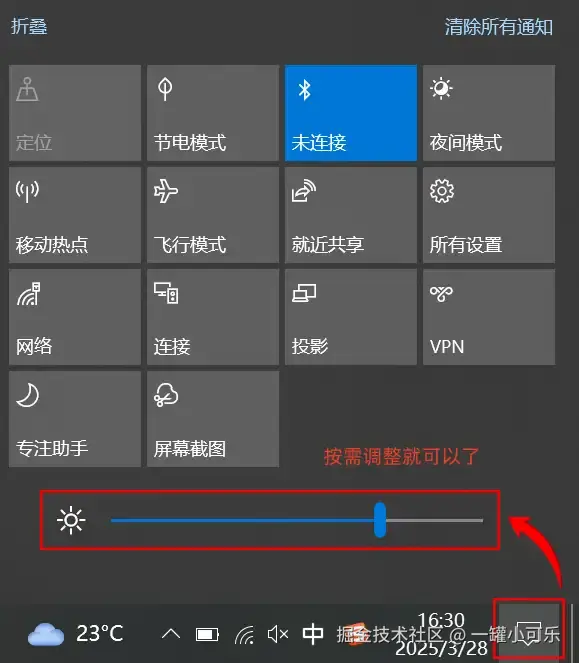Turn on 飞行模式 airplane mode

213,215
